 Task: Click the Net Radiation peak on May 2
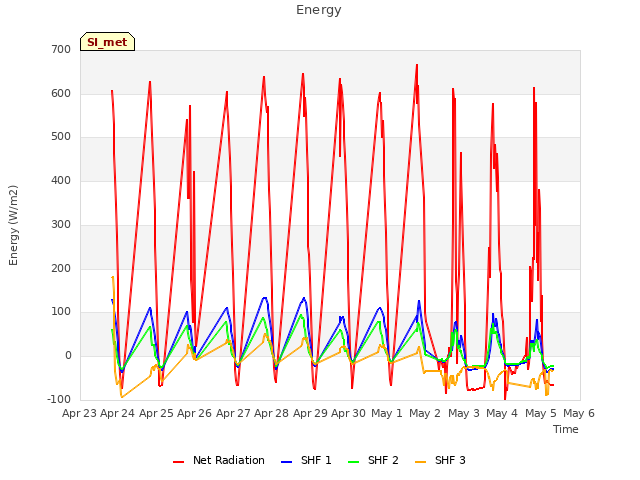pyautogui.click(x=417, y=65)
